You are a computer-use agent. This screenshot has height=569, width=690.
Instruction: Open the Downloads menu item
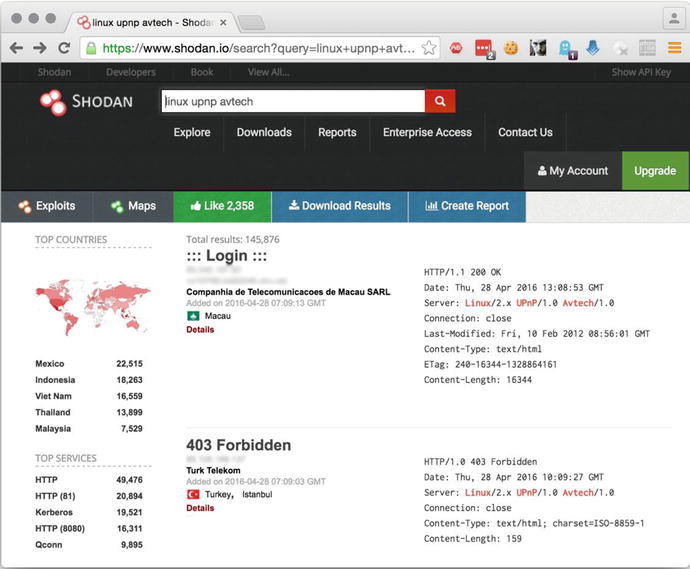click(x=264, y=132)
